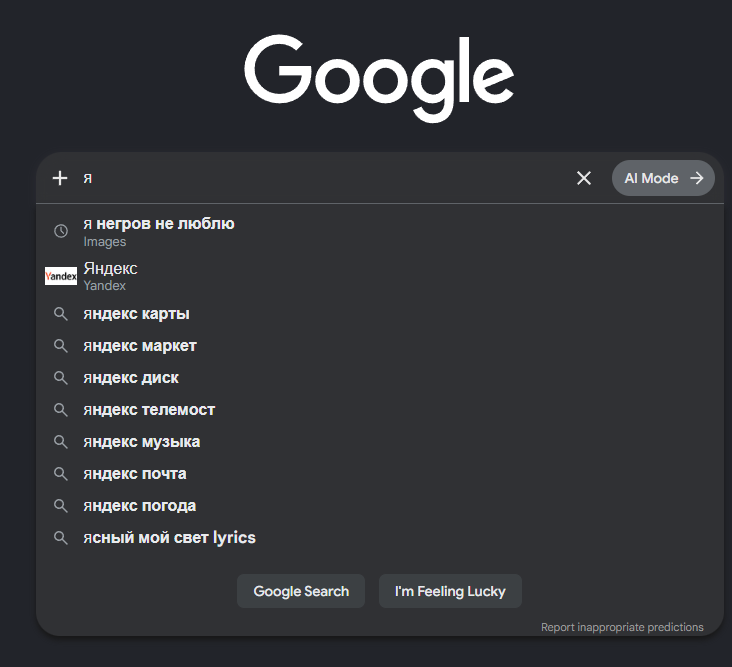Click the I'm Feeling Lucky button
This screenshot has width=732, height=667.
(x=450, y=591)
